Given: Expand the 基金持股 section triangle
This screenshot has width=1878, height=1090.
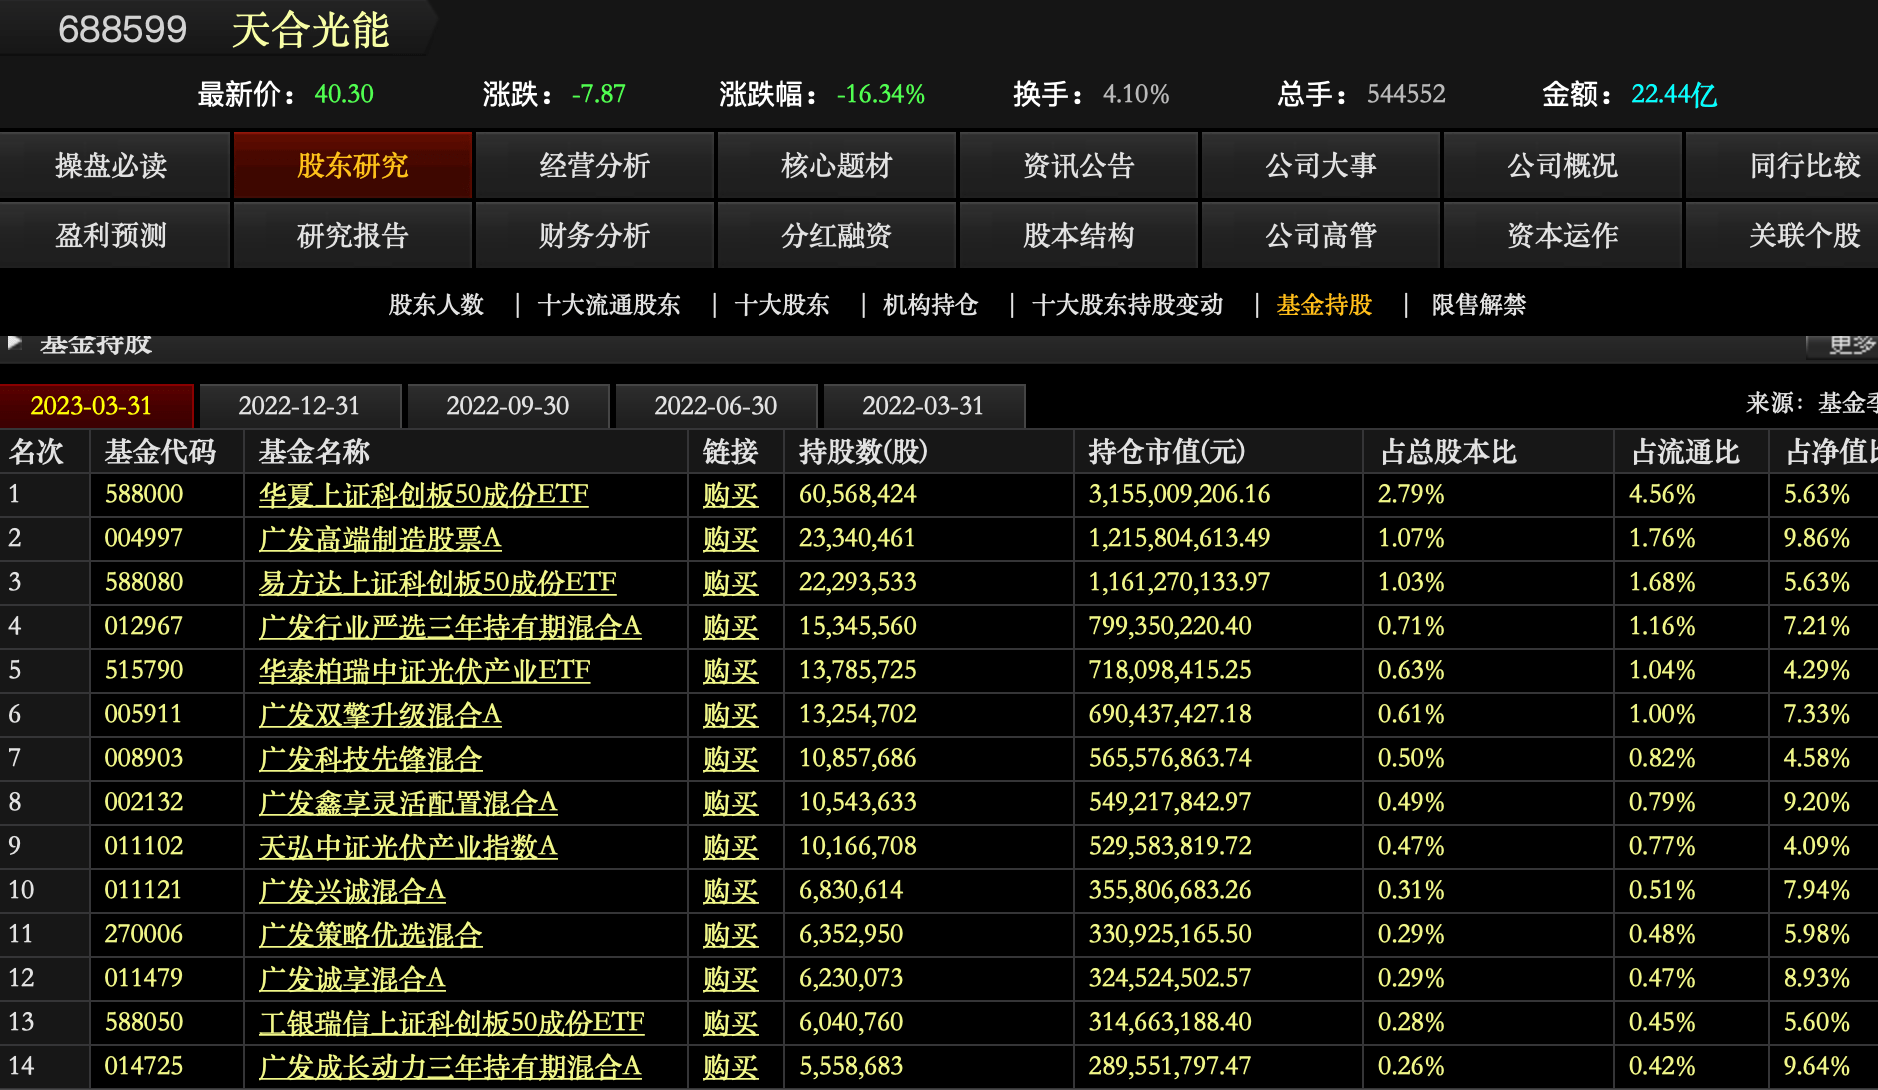Looking at the screenshot, I should [15, 343].
